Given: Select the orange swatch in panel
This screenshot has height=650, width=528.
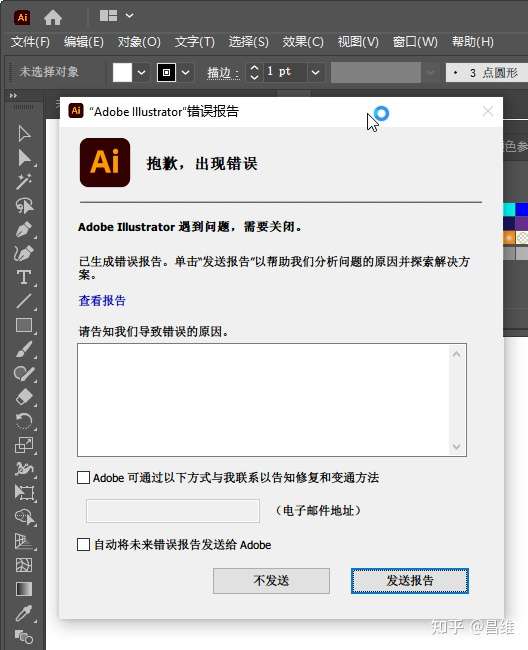Looking at the screenshot, I should 509,238.
